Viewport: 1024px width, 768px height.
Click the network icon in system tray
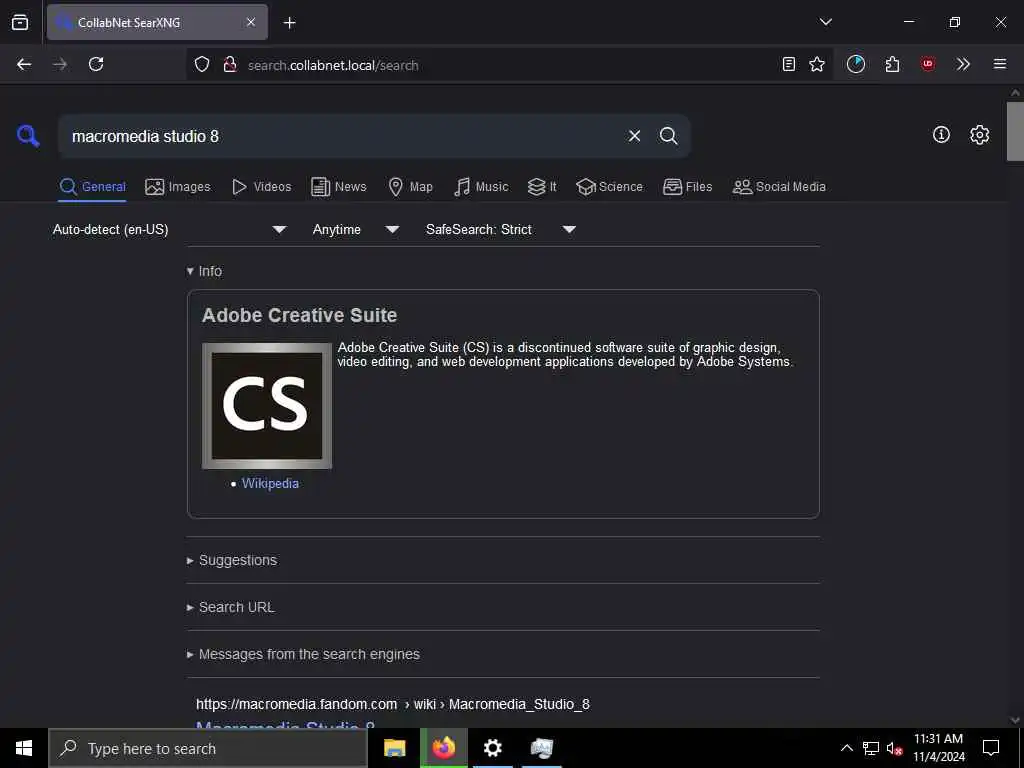point(871,748)
